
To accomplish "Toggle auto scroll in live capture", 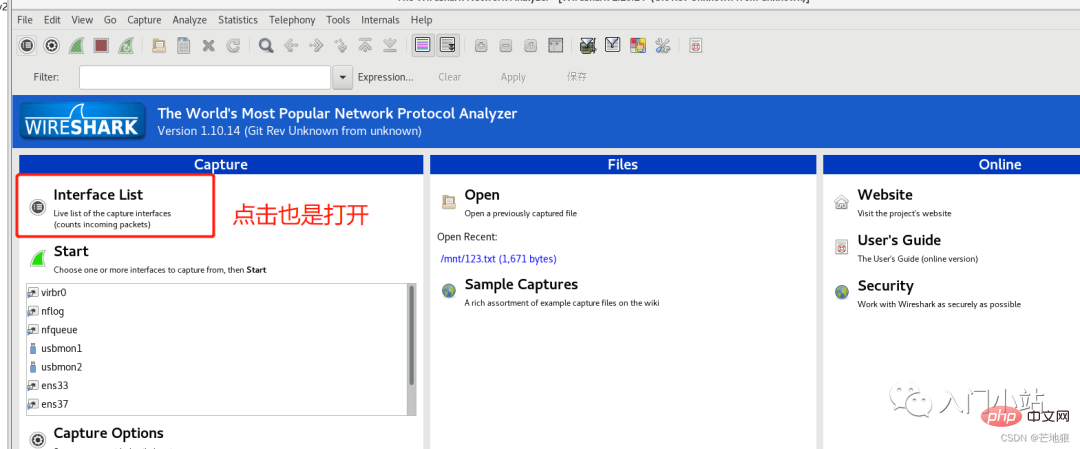I will [448, 46].
